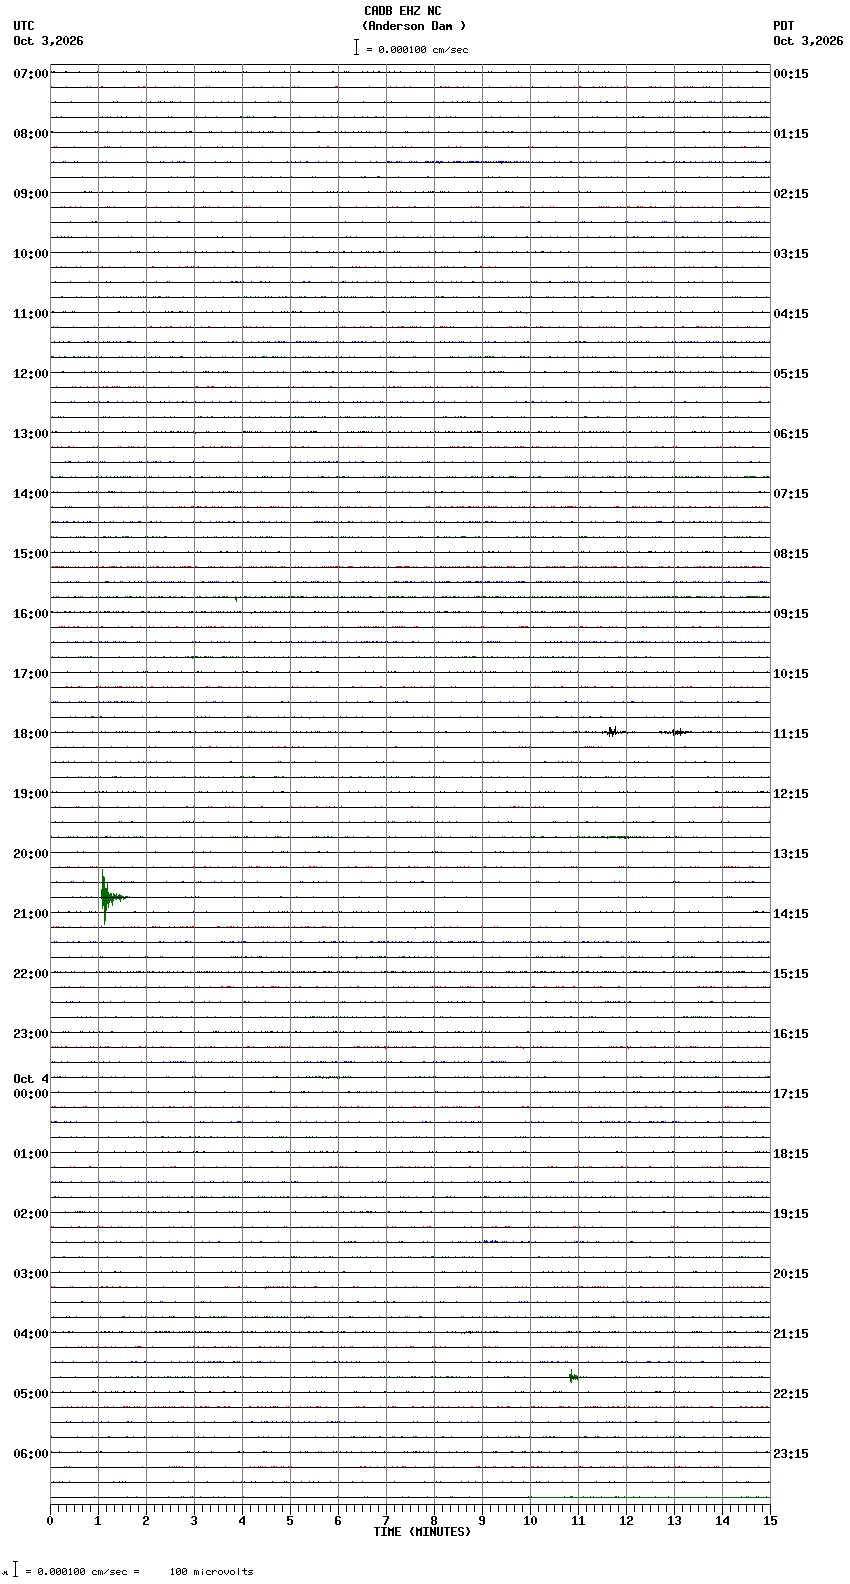Click the blue mark on the 02:30 trace

click(x=489, y=1241)
